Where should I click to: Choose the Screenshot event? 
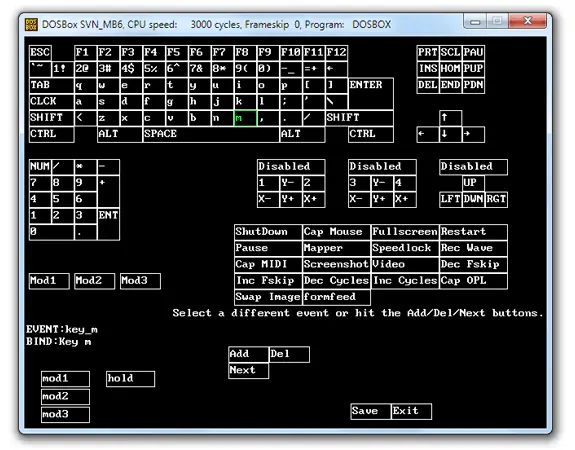(336, 265)
